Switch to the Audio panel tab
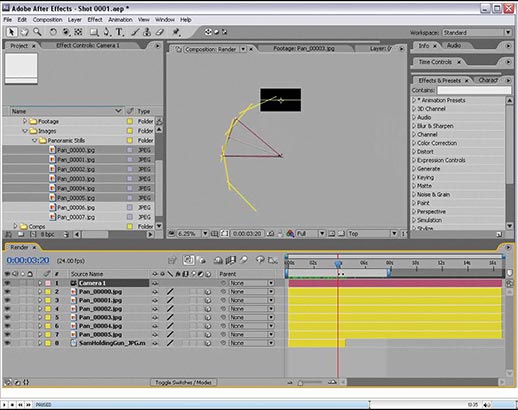Screen dimensions: 518x410 (454, 45)
